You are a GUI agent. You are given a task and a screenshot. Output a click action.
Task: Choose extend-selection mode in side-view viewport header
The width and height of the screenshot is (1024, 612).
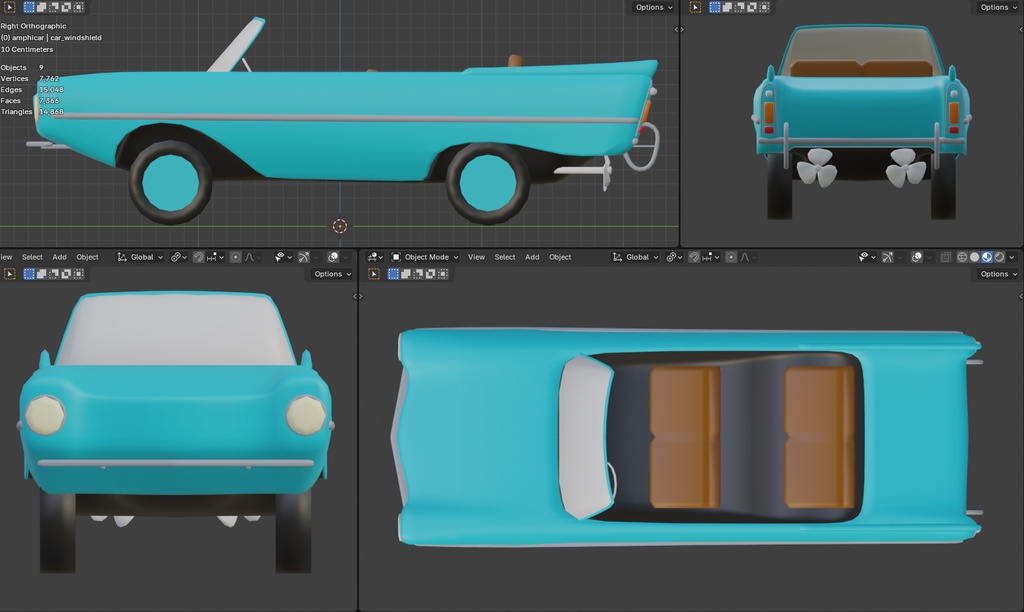click(41, 7)
